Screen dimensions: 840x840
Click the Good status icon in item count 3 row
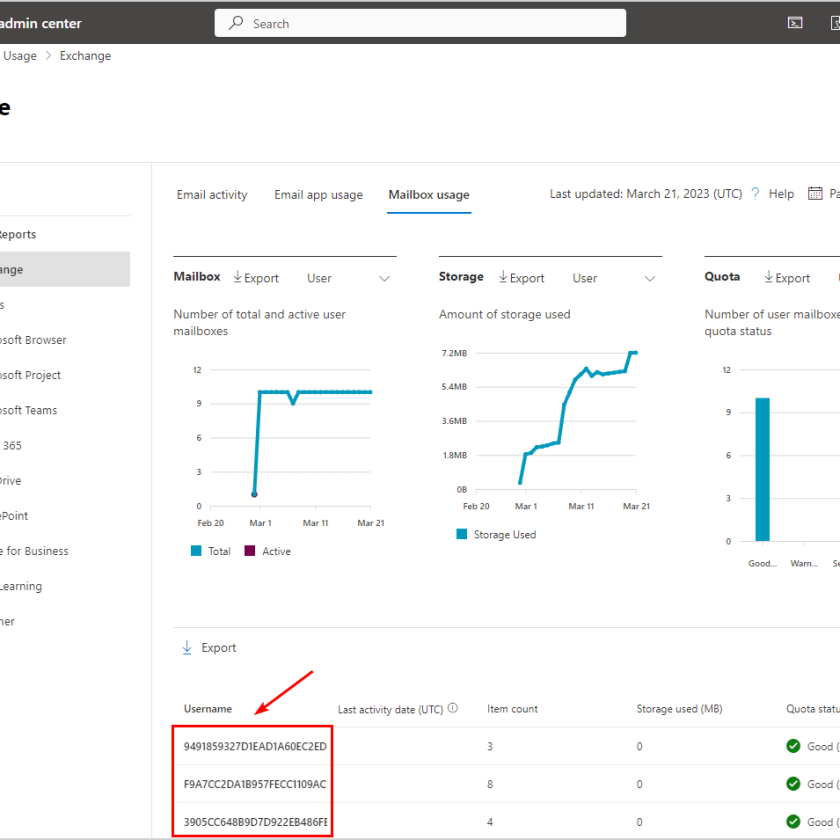[x=793, y=746]
